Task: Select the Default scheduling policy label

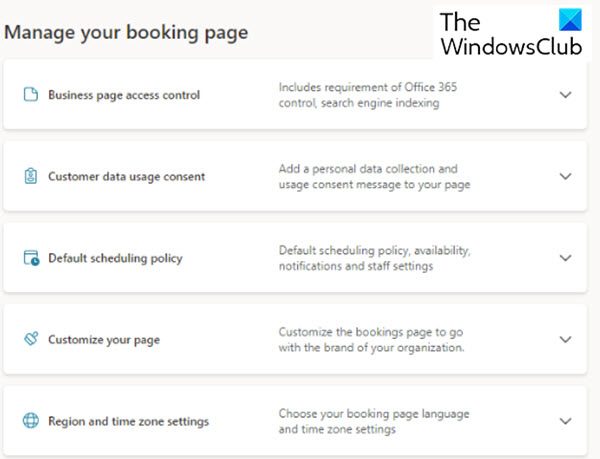Action: (115, 258)
